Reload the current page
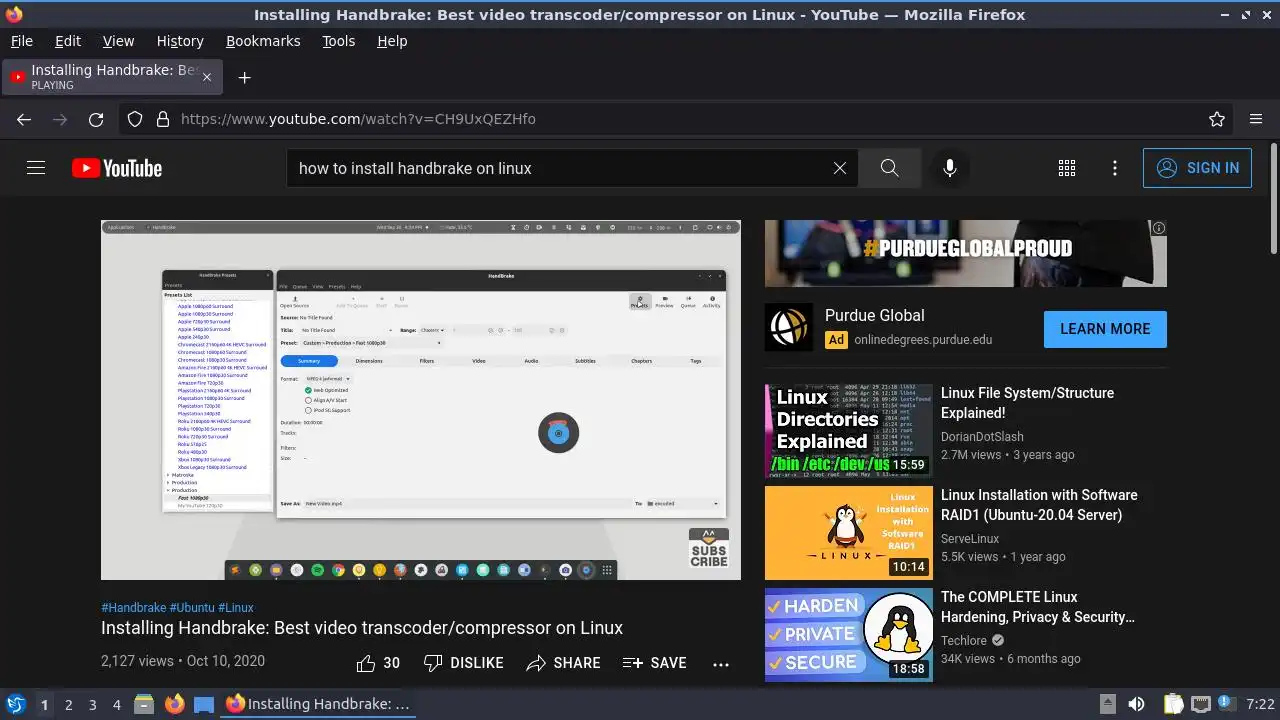This screenshot has height=720, width=1280. pyautogui.click(x=96, y=119)
